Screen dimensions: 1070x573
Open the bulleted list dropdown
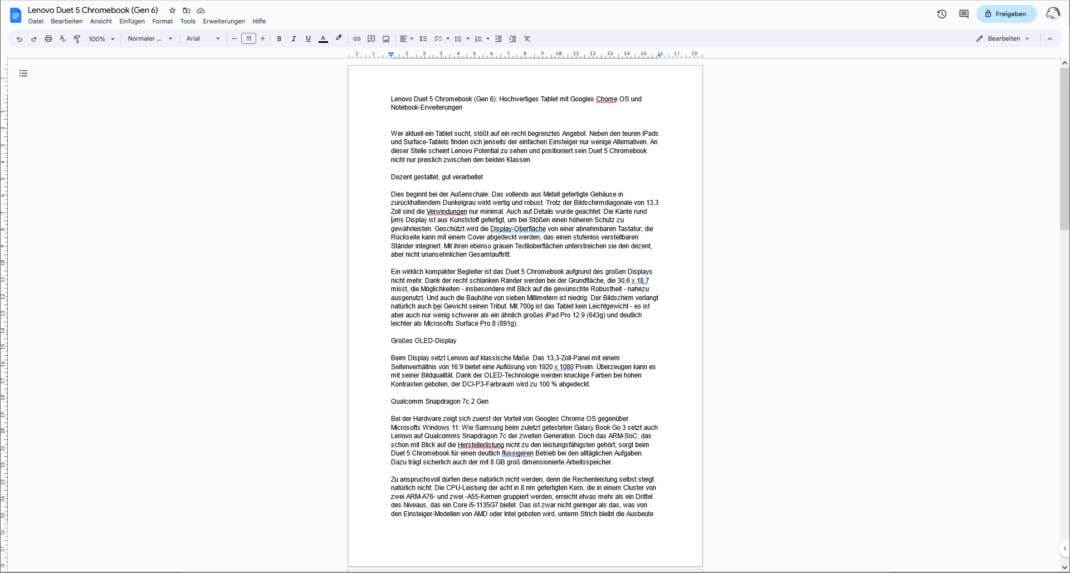pyautogui.click(x=461, y=39)
